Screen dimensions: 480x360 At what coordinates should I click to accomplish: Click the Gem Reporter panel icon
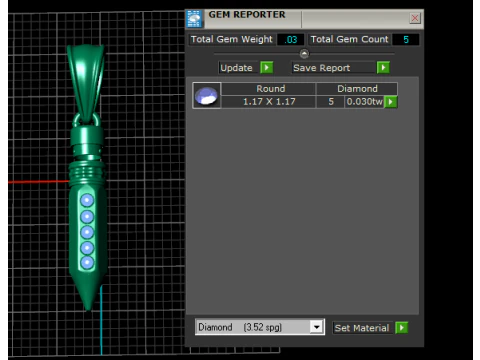[x=194, y=19]
